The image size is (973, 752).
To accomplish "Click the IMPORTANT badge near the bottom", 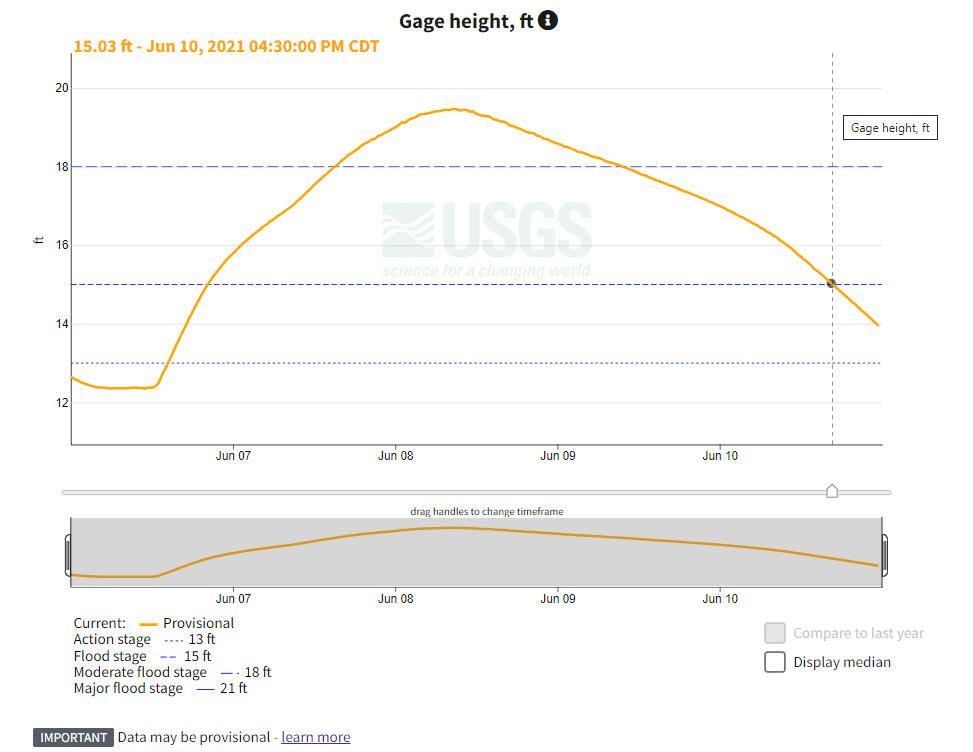I will 73,737.
